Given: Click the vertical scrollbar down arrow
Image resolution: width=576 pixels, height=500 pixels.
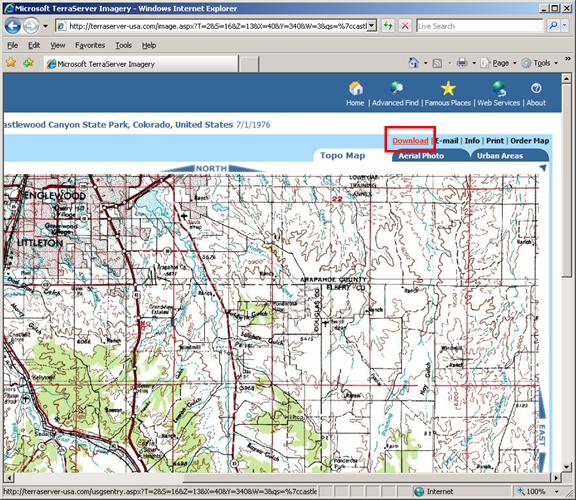Looking at the screenshot, I should pos(566,467).
